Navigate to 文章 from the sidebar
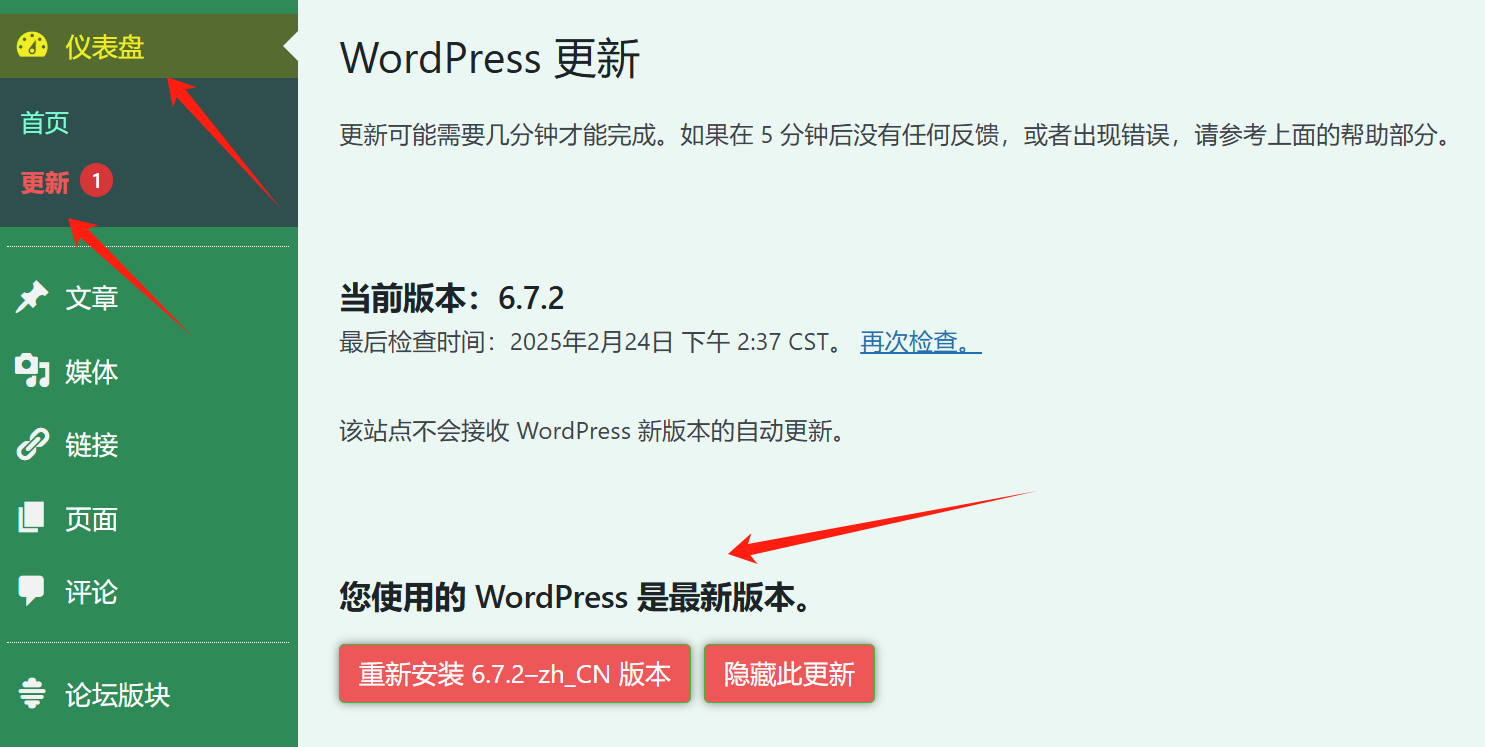The height and width of the screenshot is (747, 1485). [x=93, y=296]
